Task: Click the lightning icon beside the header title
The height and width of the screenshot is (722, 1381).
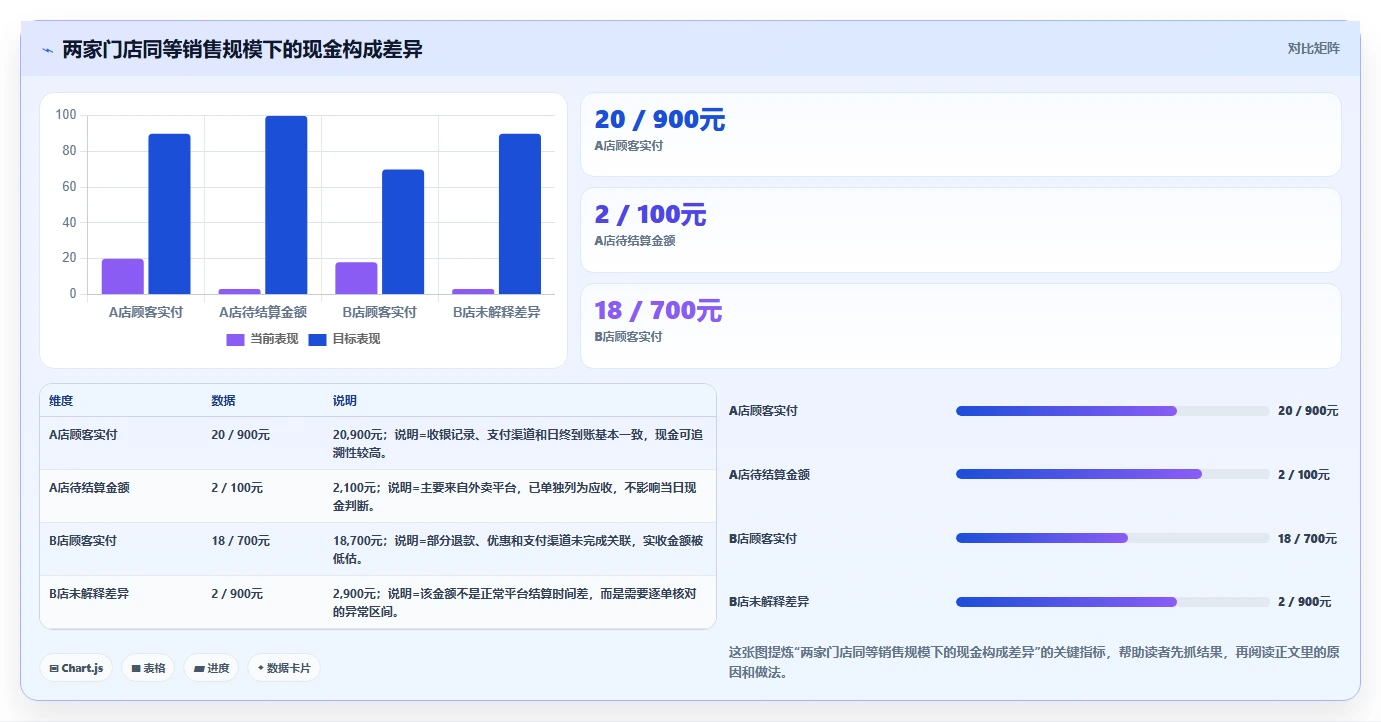Action: (x=47, y=49)
